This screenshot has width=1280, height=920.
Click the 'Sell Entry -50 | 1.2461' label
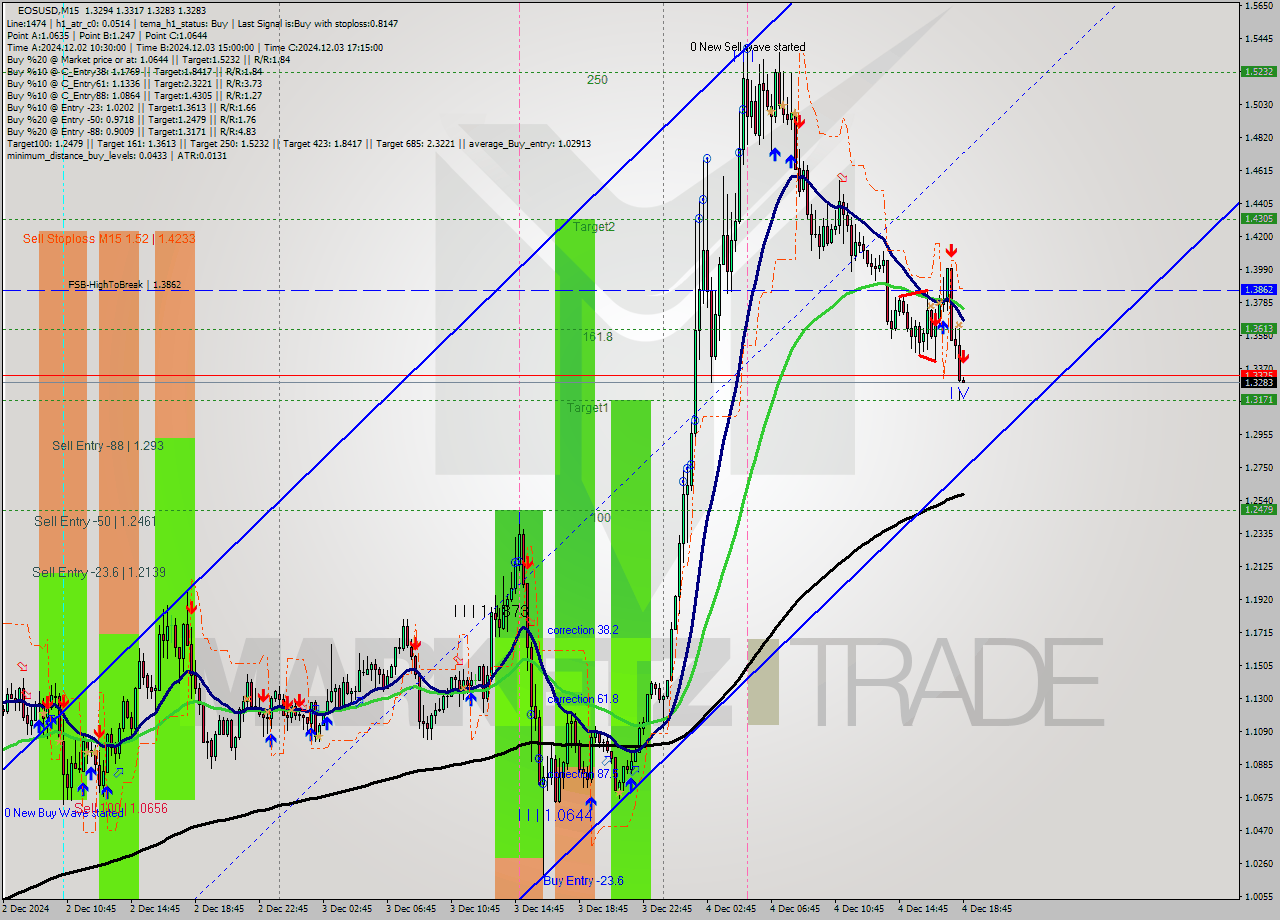click(x=95, y=521)
